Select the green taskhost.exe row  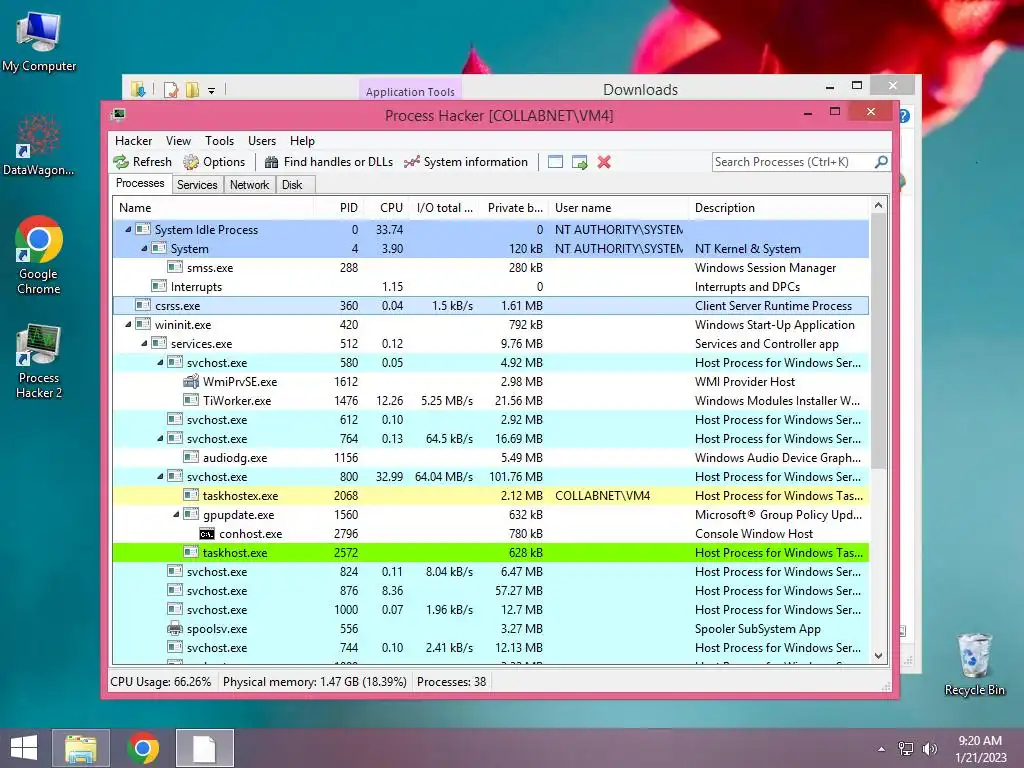pyautogui.click(x=491, y=552)
